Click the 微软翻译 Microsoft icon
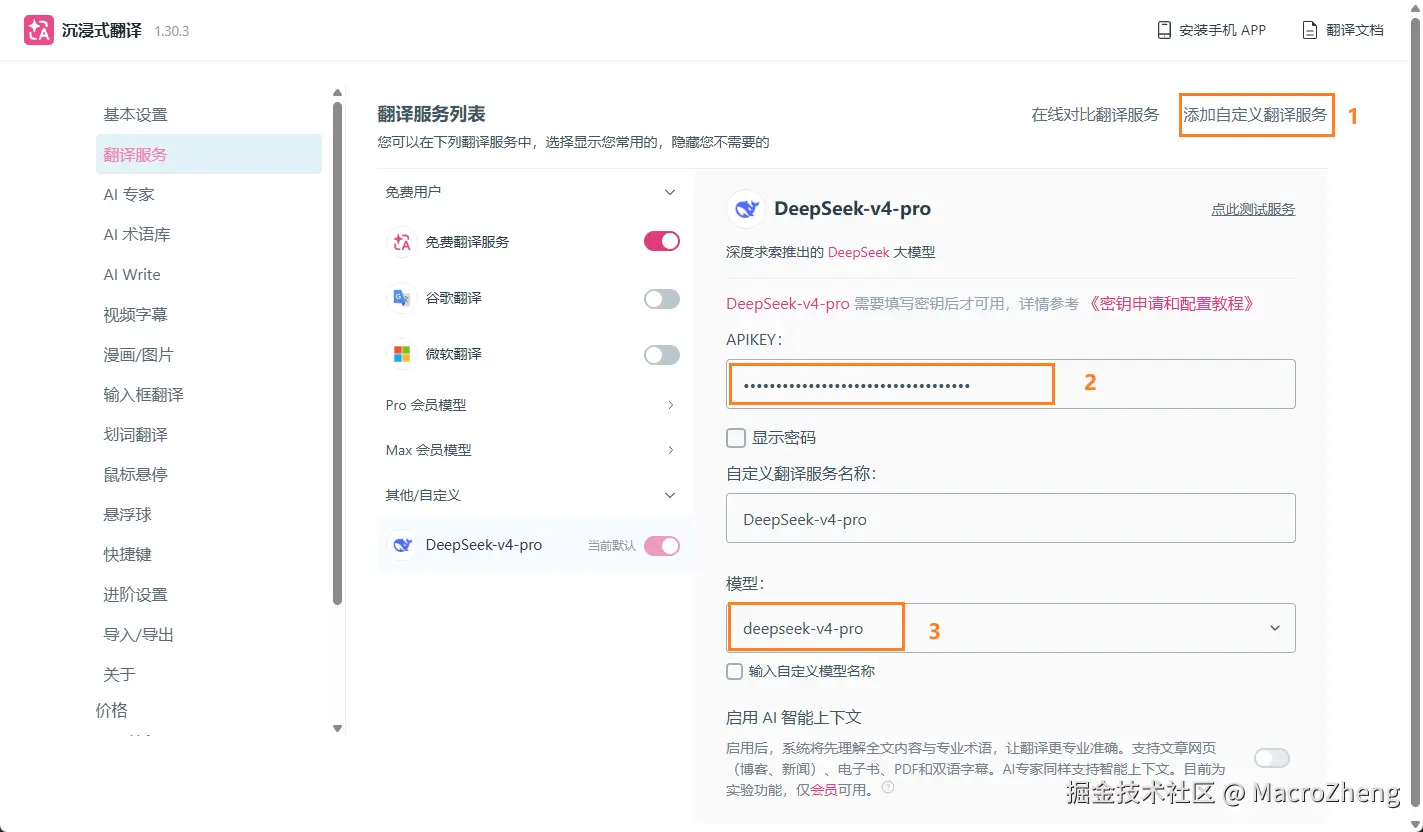 pyautogui.click(x=402, y=354)
